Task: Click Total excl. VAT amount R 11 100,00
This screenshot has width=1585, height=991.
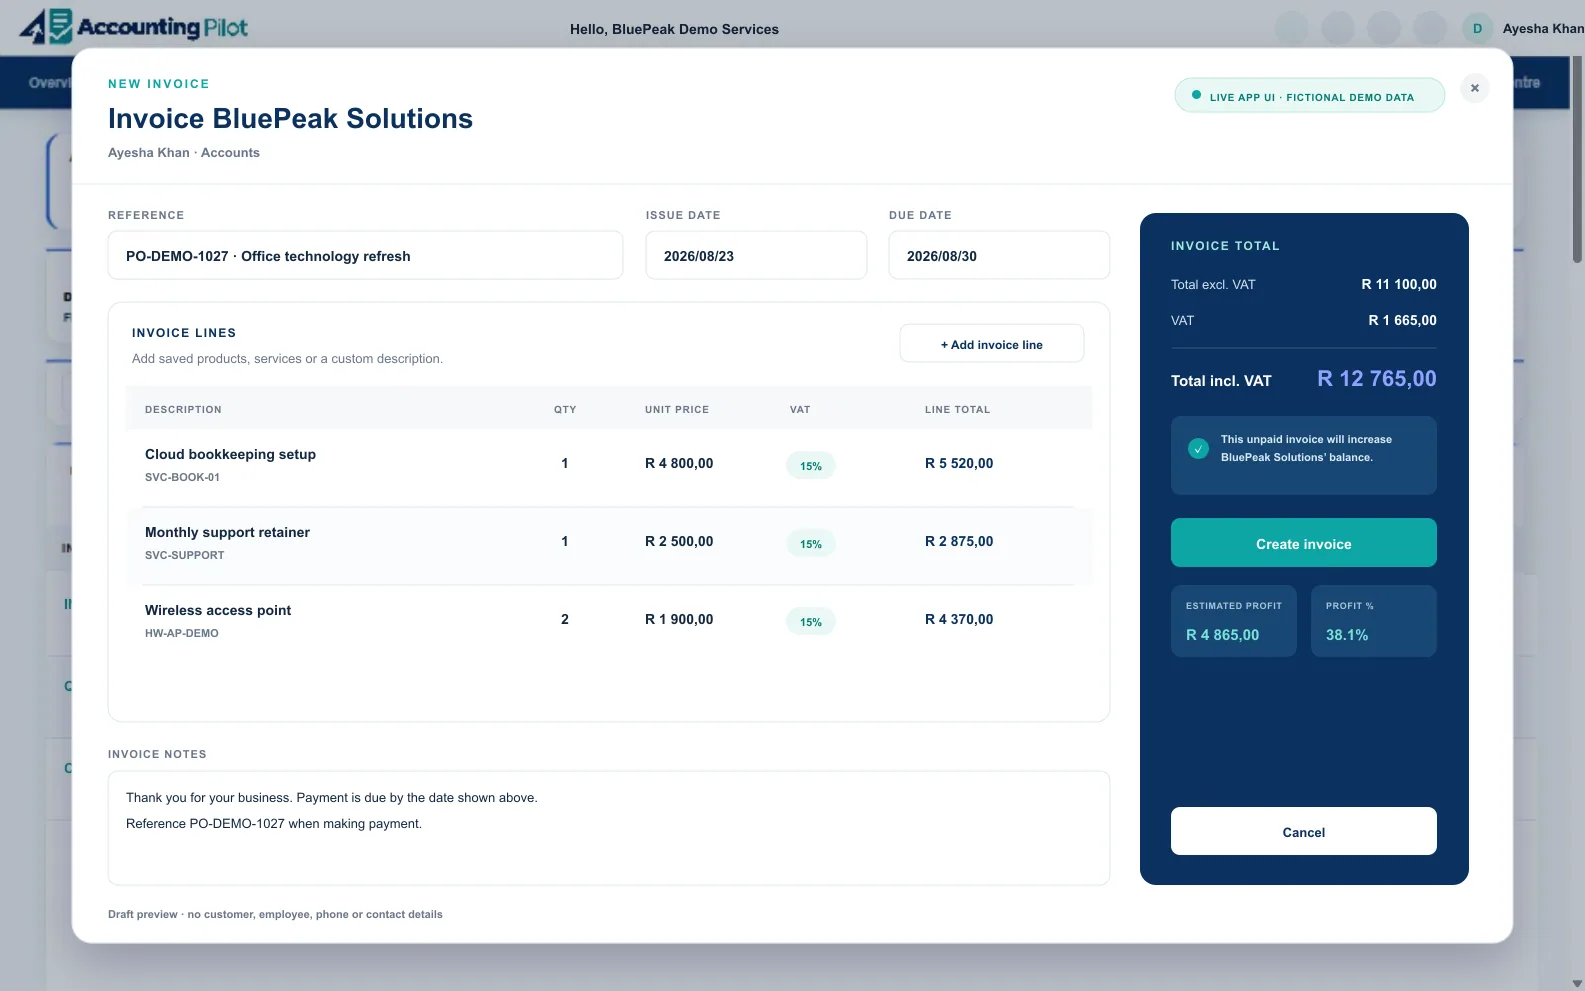Action: click(1399, 284)
